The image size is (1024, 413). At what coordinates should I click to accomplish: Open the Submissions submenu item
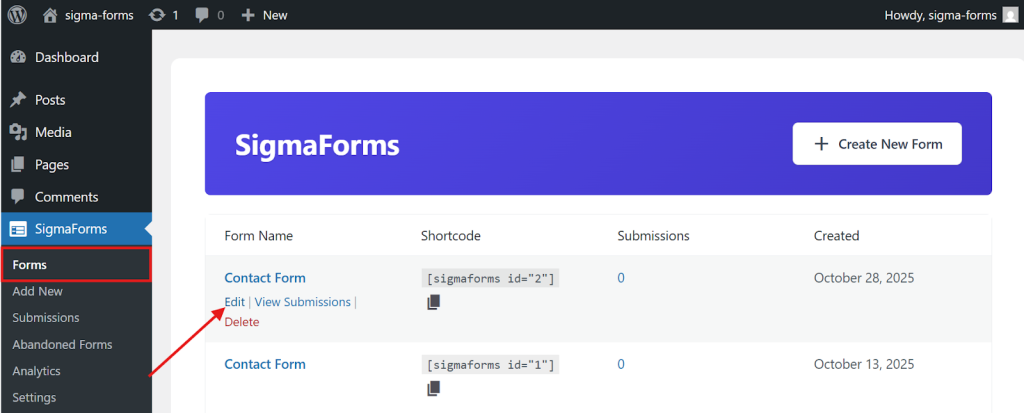pyautogui.click(x=46, y=318)
